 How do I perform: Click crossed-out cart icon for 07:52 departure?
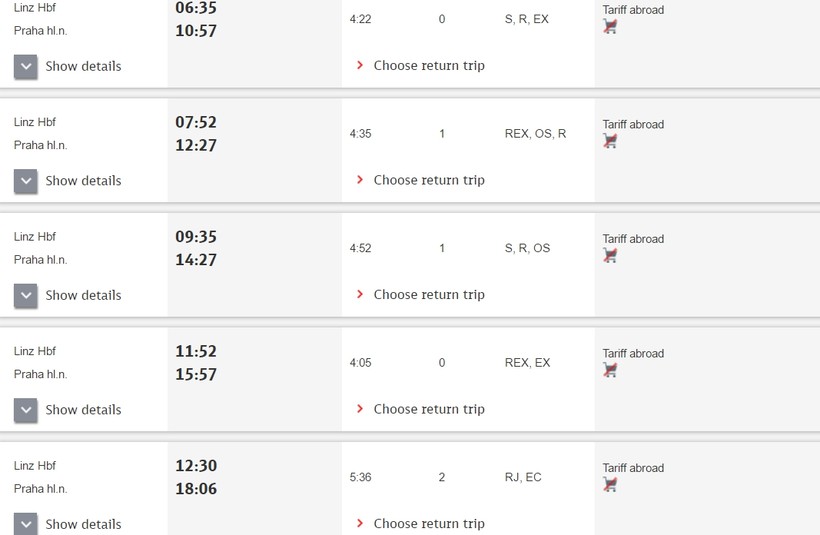(x=610, y=141)
